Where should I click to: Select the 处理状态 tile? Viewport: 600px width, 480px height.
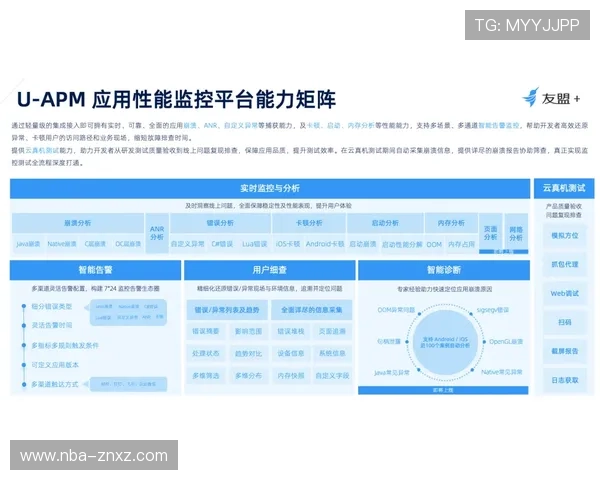pyautogui.click(x=205, y=353)
